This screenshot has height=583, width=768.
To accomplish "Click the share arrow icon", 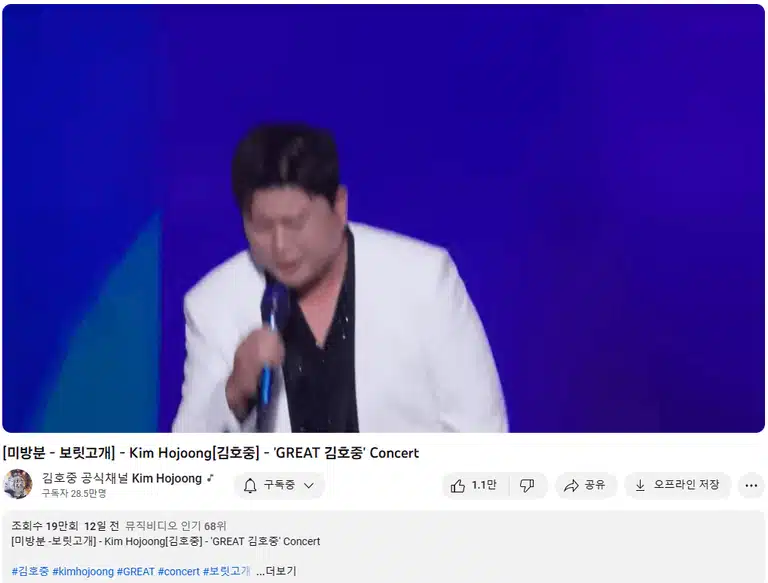I will (571, 486).
